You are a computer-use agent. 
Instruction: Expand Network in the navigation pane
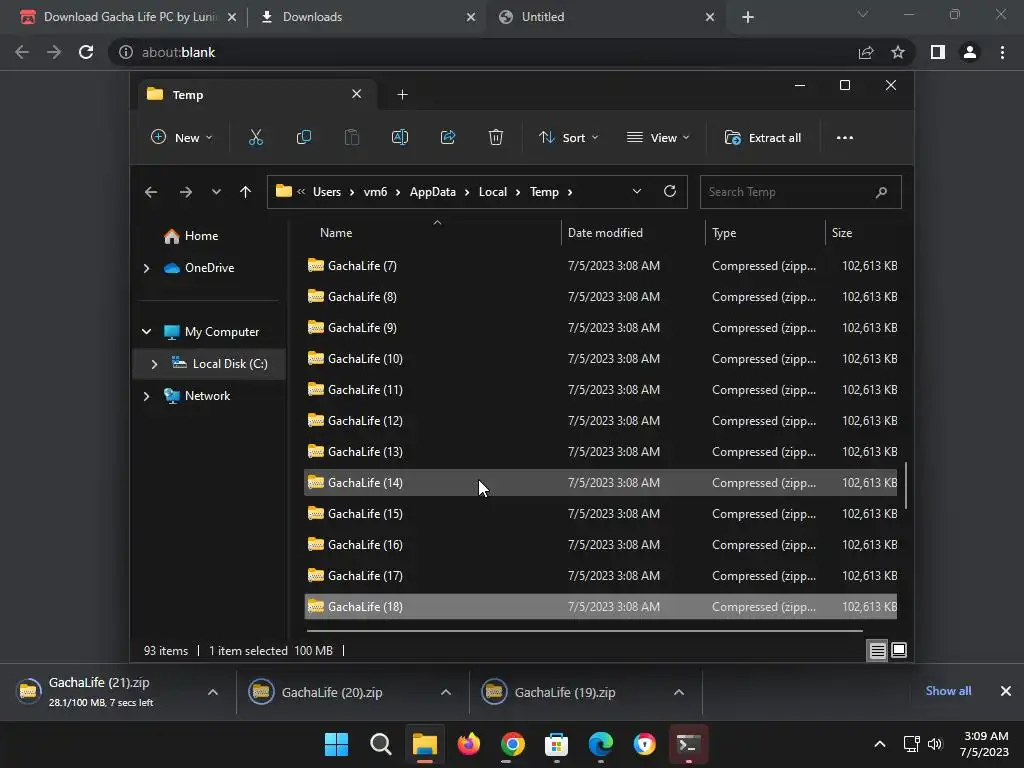pyautogui.click(x=146, y=396)
